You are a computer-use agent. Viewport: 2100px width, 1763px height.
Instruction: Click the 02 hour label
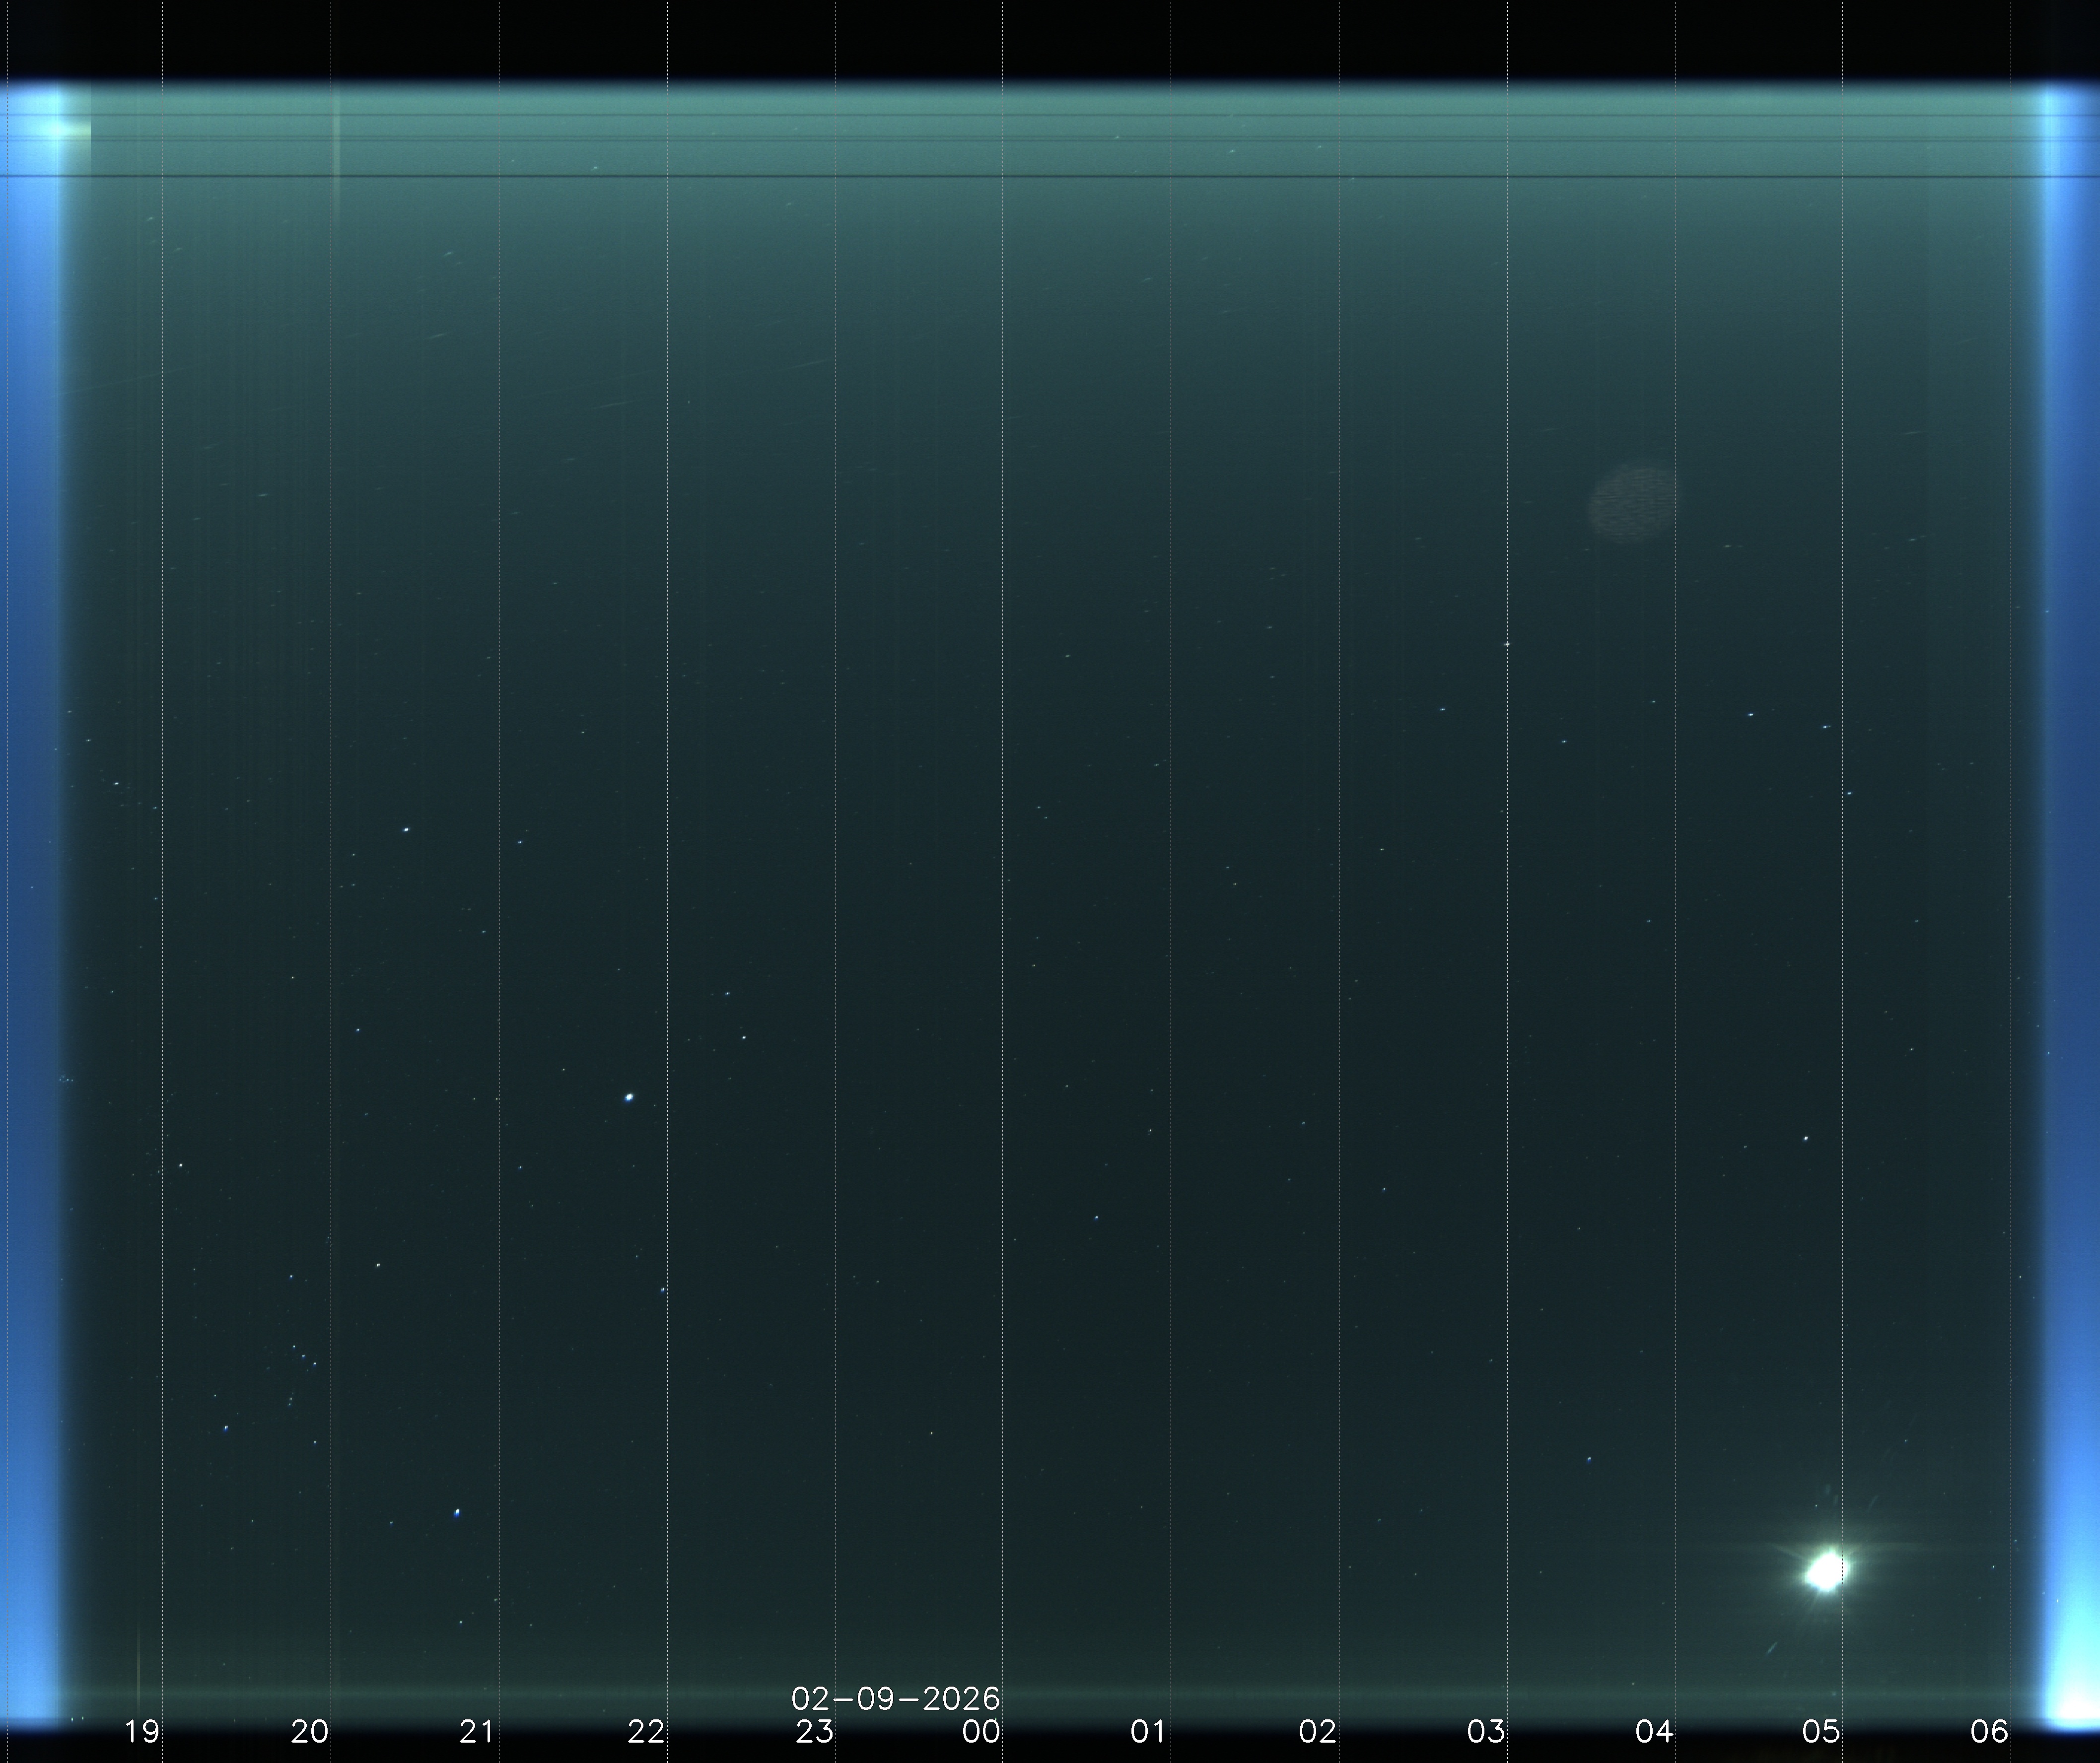coord(1317,1731)
